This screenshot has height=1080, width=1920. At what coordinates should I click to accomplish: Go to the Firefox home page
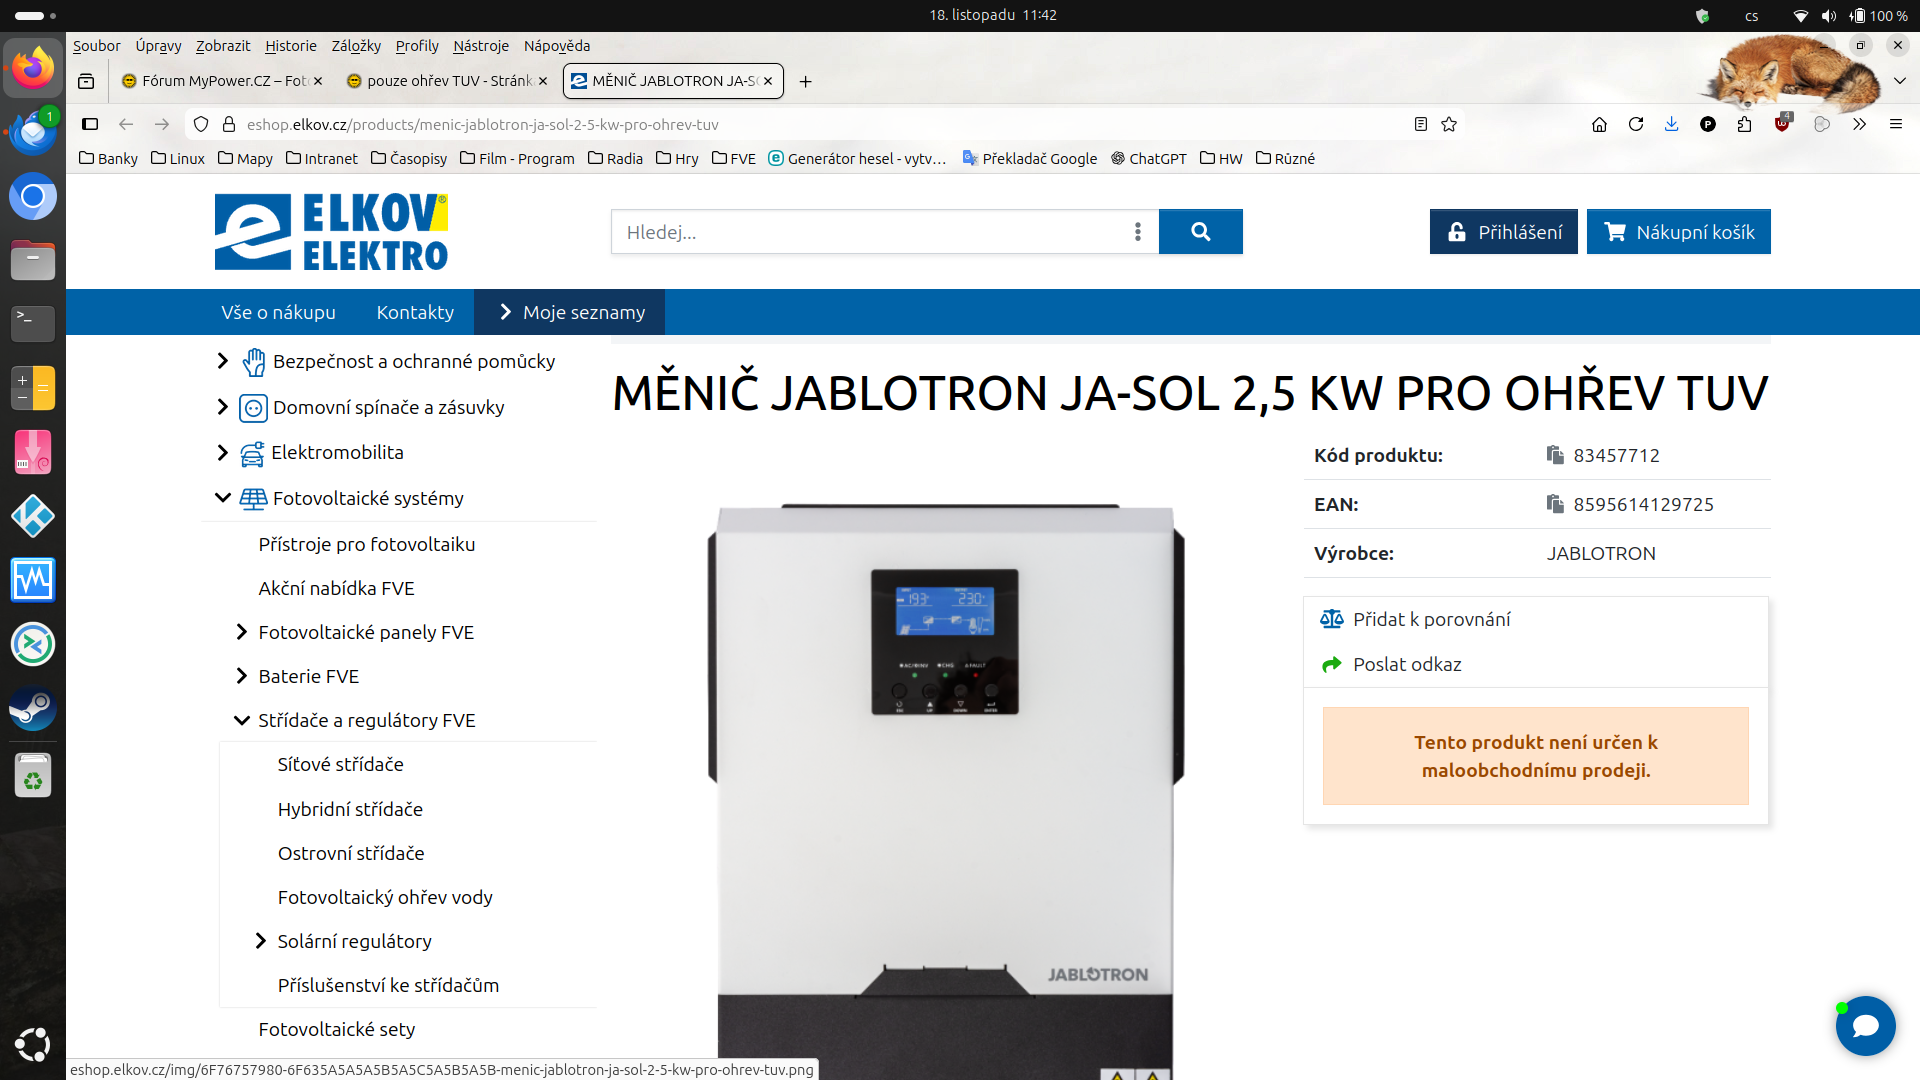(1599, 124)
